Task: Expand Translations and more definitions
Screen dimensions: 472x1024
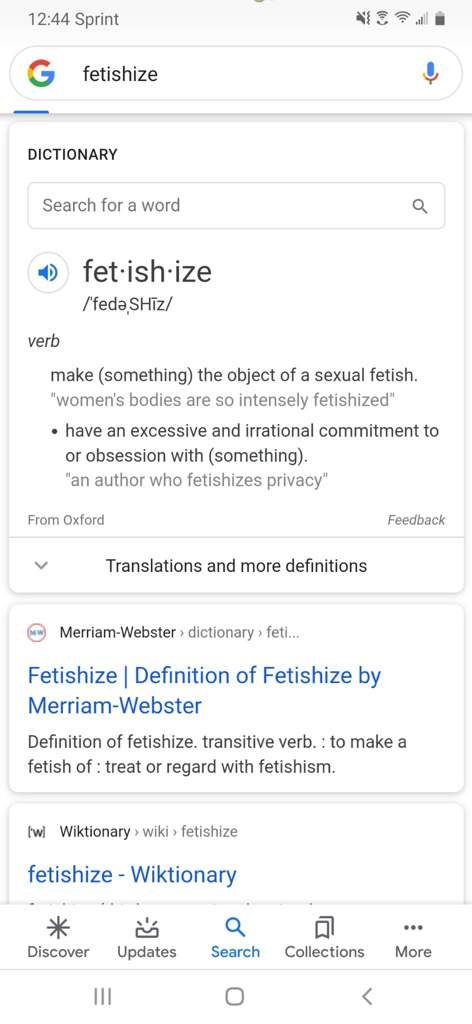Action: [236, 566]
